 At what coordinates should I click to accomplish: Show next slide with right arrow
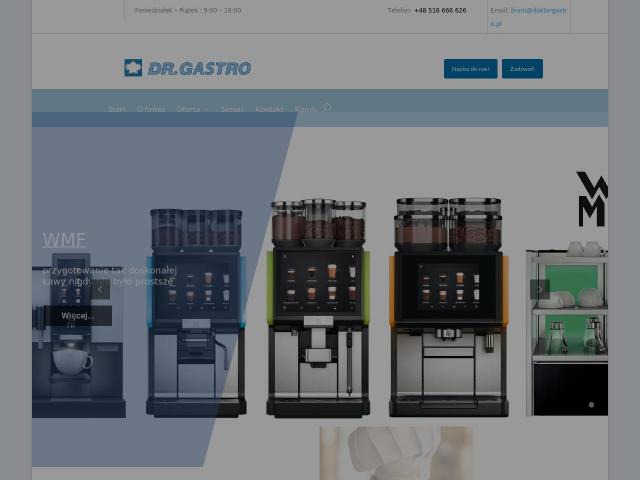[x=540, y=289]
